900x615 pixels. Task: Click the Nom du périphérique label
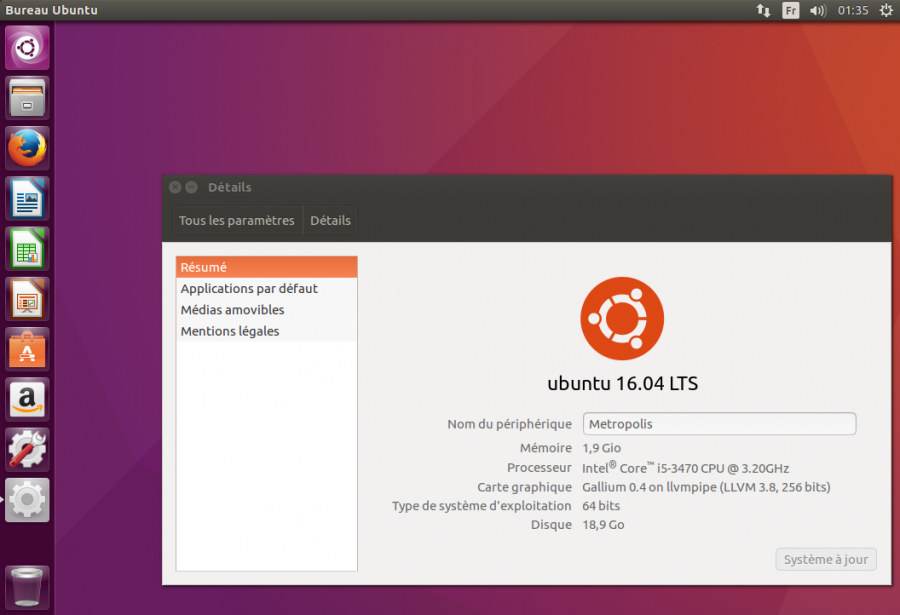tap(510, 424)
